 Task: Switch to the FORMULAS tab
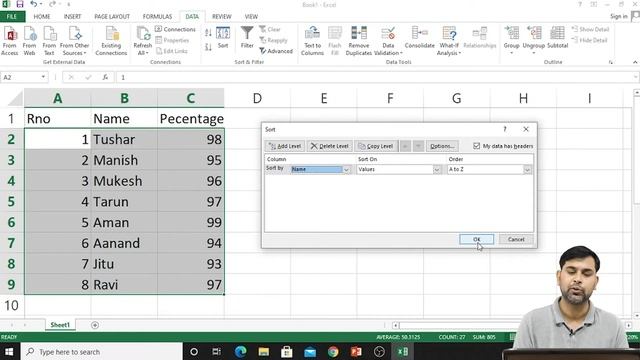click(157, 16)
